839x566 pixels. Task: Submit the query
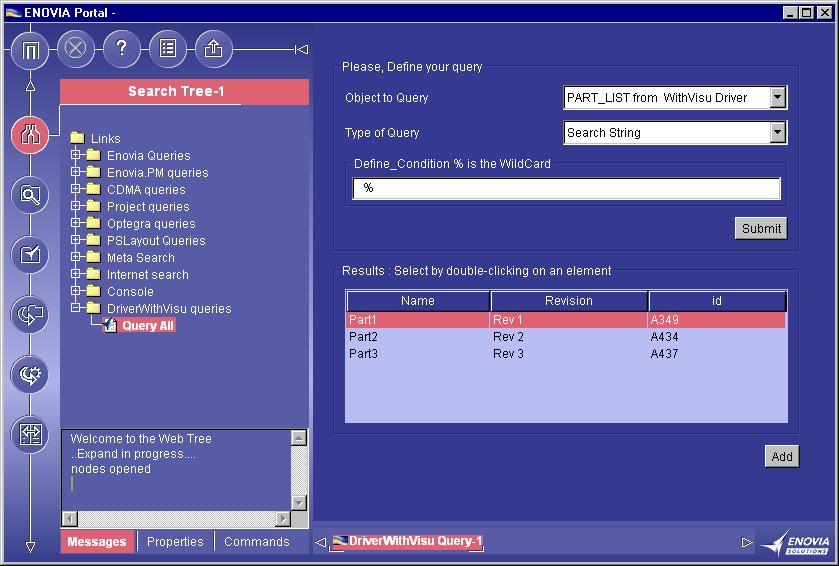(761, 228)
